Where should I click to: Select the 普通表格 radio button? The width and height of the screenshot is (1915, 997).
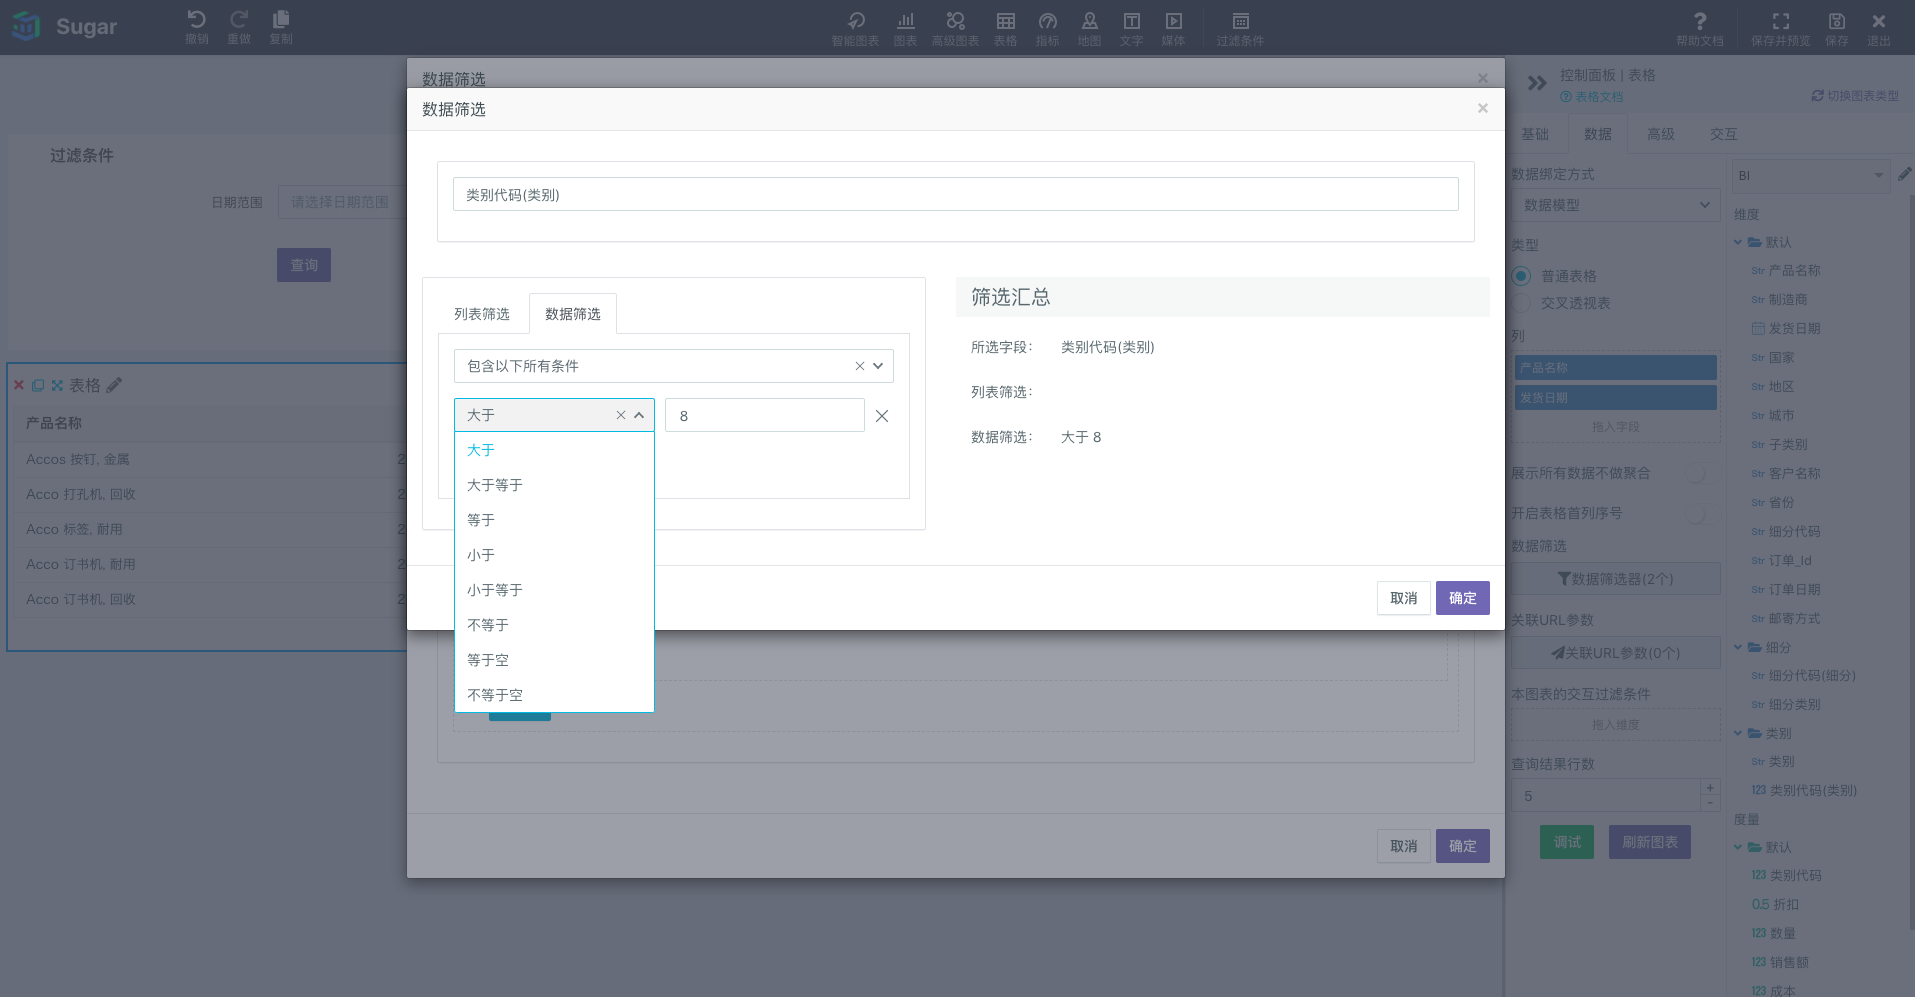click(1521, 276)
